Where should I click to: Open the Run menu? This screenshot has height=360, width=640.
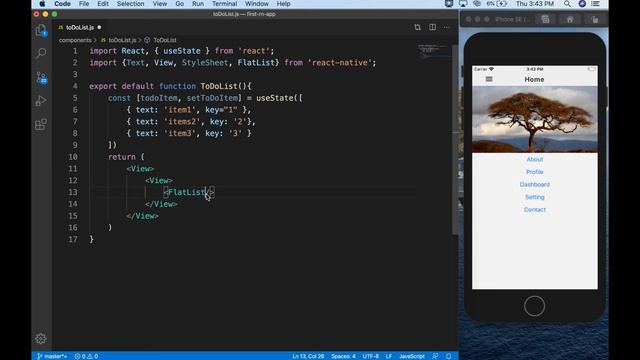pos(198,4)
